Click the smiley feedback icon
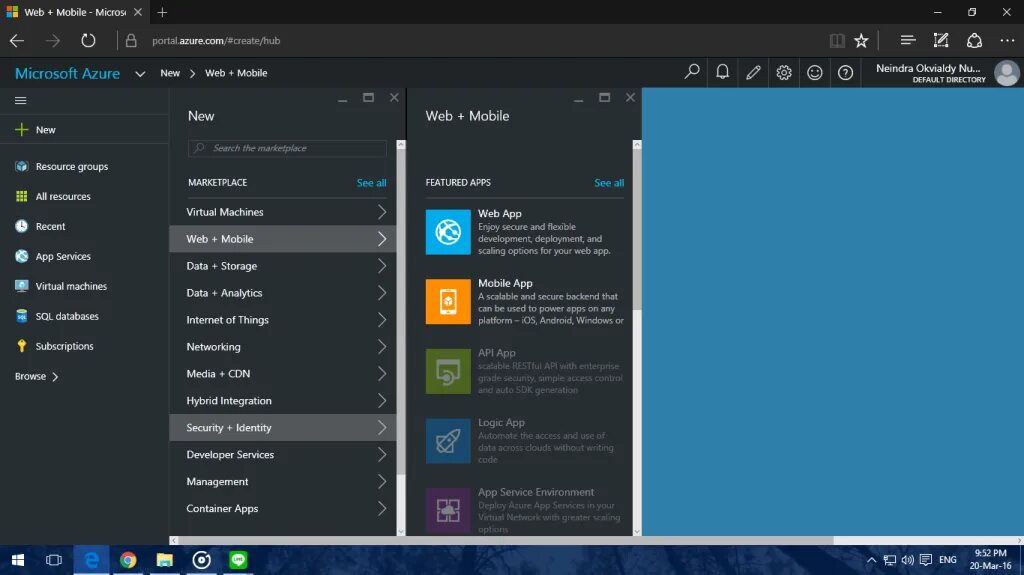Screen dimensions: 1024x575 [814, 73]
